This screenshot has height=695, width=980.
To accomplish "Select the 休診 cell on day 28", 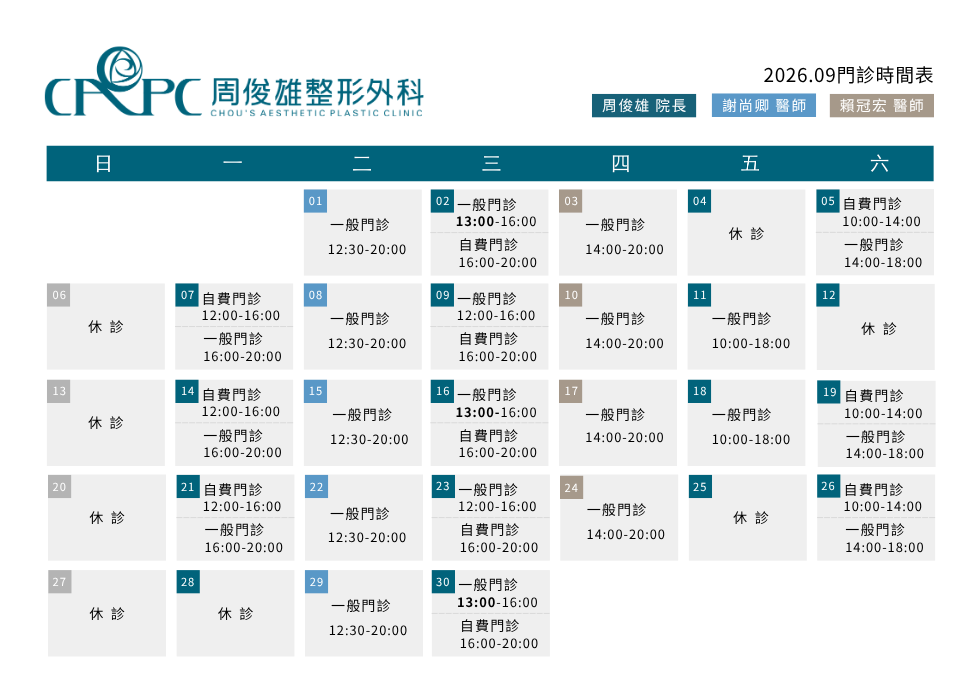I will pos(236,613).
